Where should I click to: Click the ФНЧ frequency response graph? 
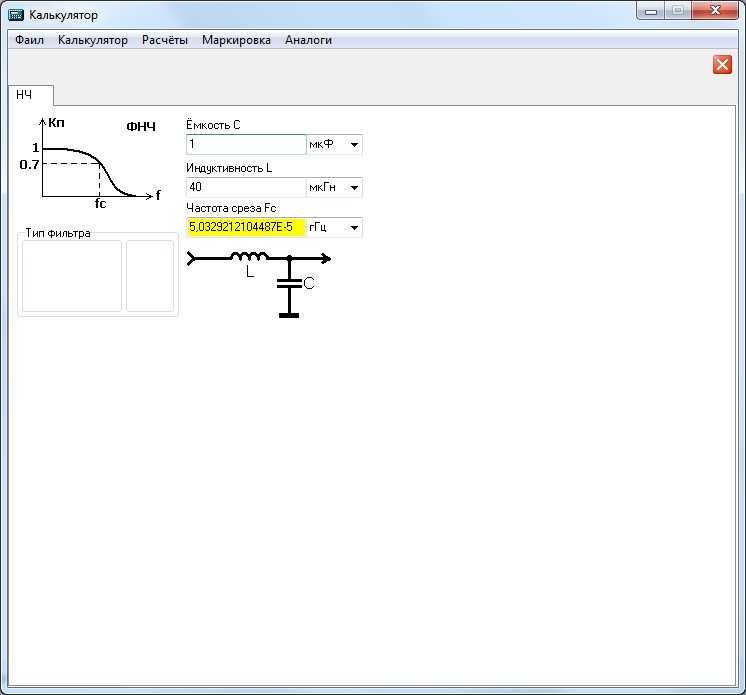pos(90,160)
